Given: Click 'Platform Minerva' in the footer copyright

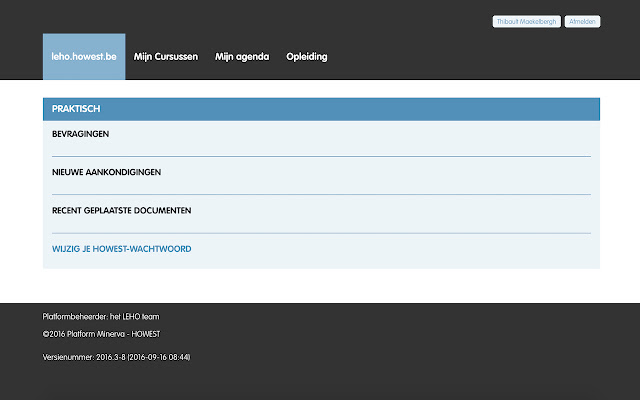Looking at the screenshot, I should 97,333.
